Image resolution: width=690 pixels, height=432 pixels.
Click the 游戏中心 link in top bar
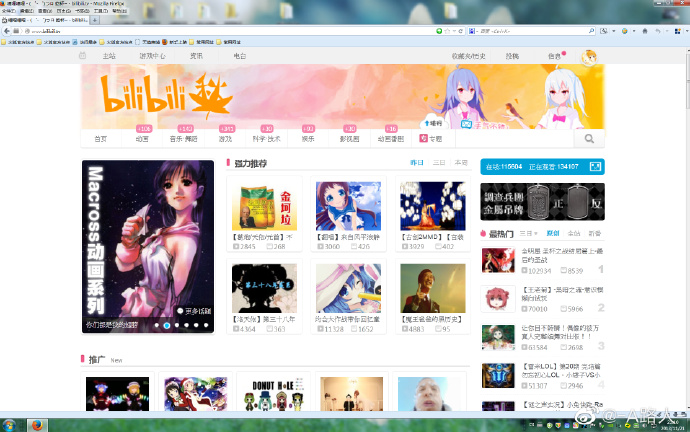[153, 56]
